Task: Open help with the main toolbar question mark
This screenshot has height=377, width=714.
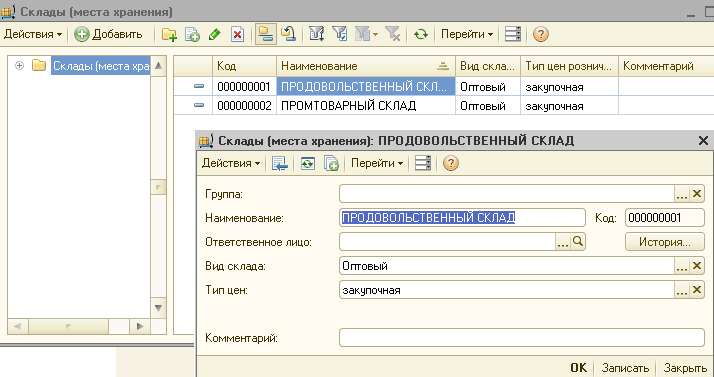Action: (x=541, y=34)
